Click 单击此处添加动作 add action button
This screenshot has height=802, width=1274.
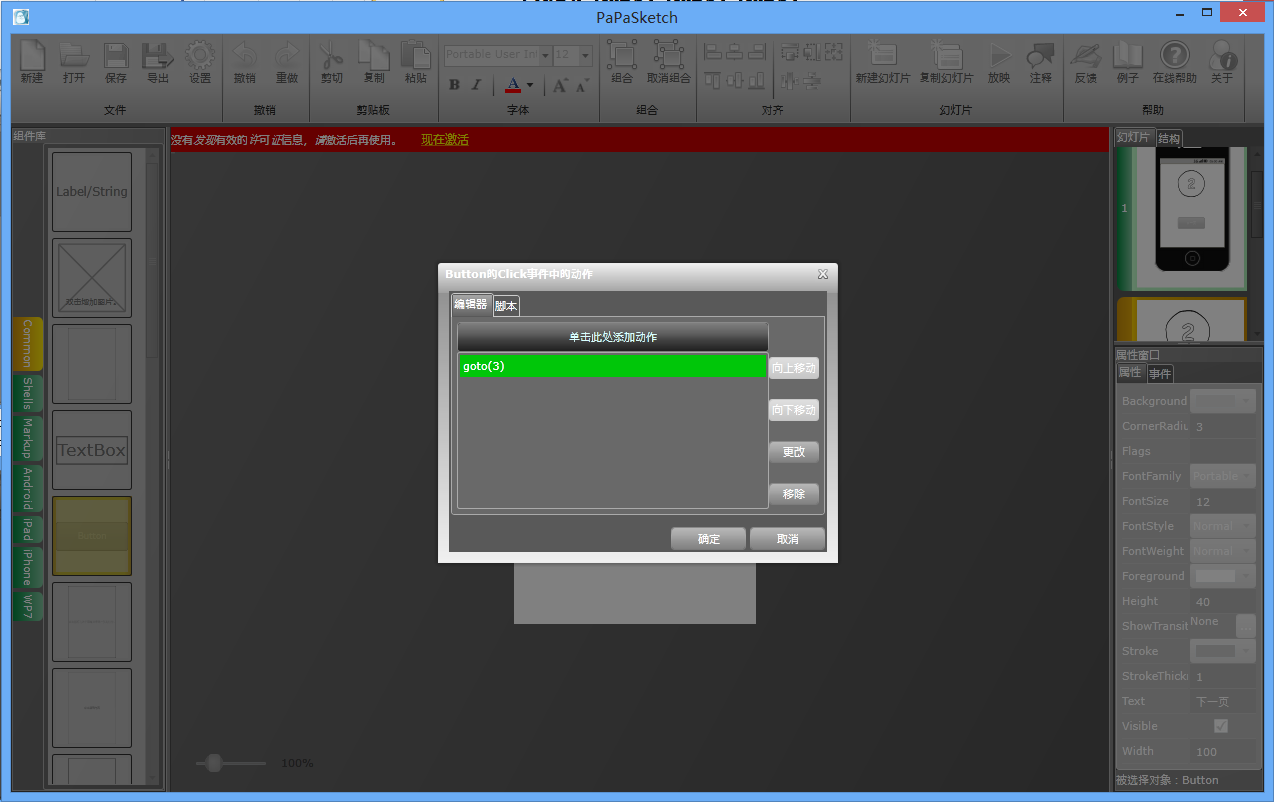click(x=613, y=337)
